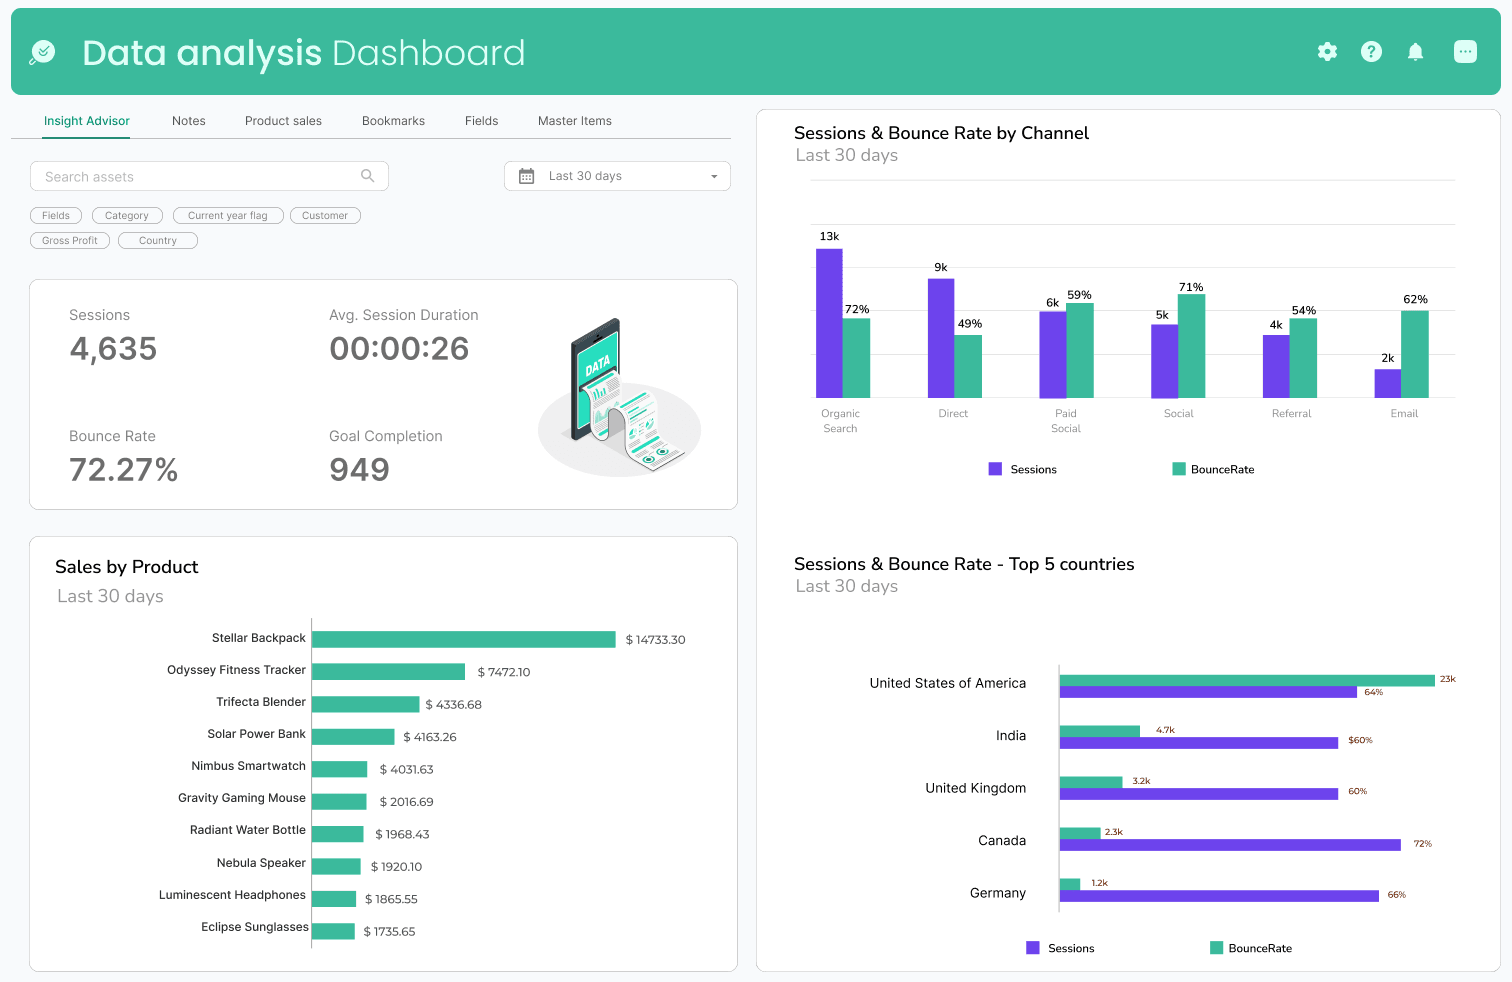Click the dashboard logo icon

(x=42, y=51)
